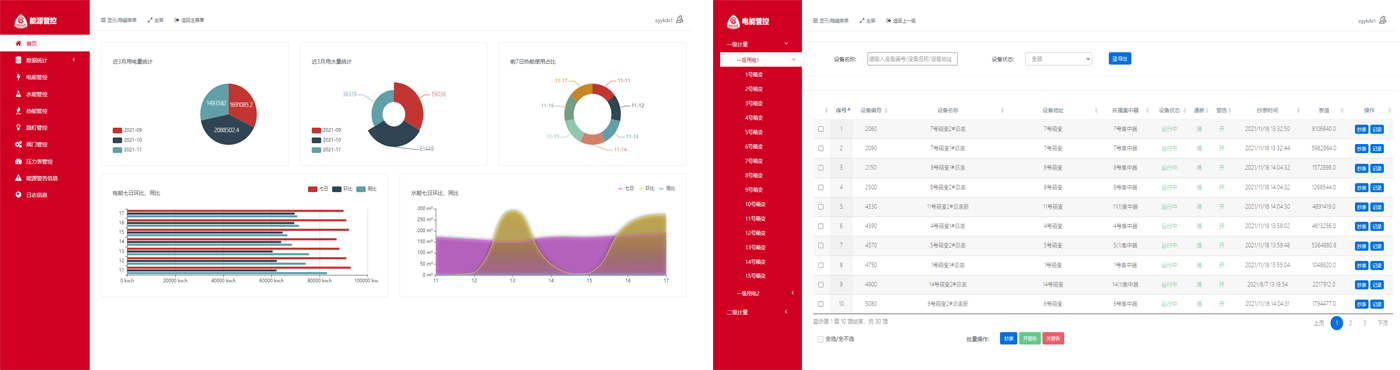This screenshot has width=1400, height=370.
Task: Select 路灯管控 lightbulb icon in sidebar
Action: coord(18,128)
